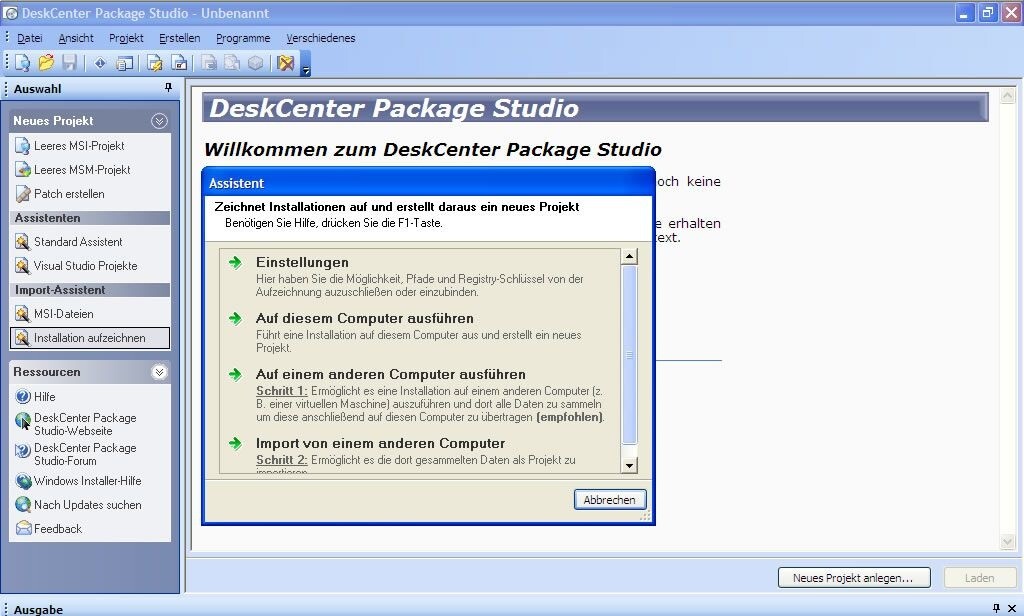
Task: Click the stacked windows toolbar icon
Action: click(124, 63)
